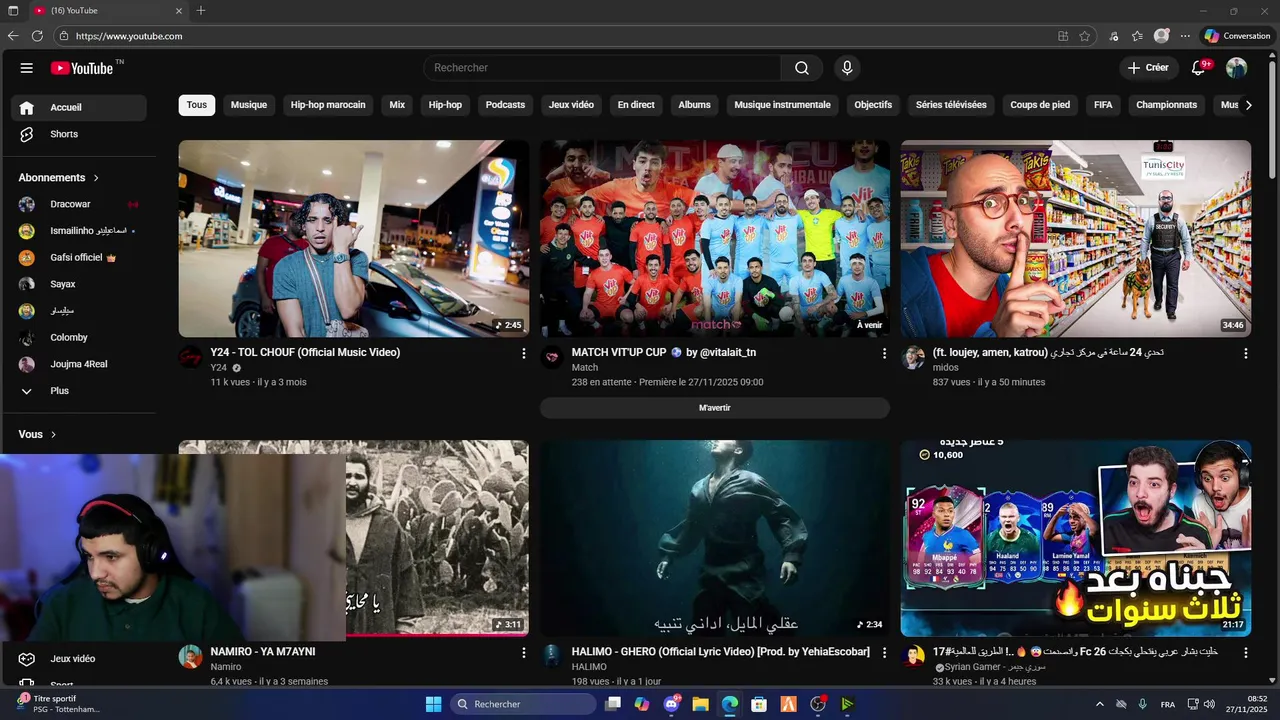Open the media control icon in the toolbar
Screen dimensions: 1280x720
click(1113, 36)
